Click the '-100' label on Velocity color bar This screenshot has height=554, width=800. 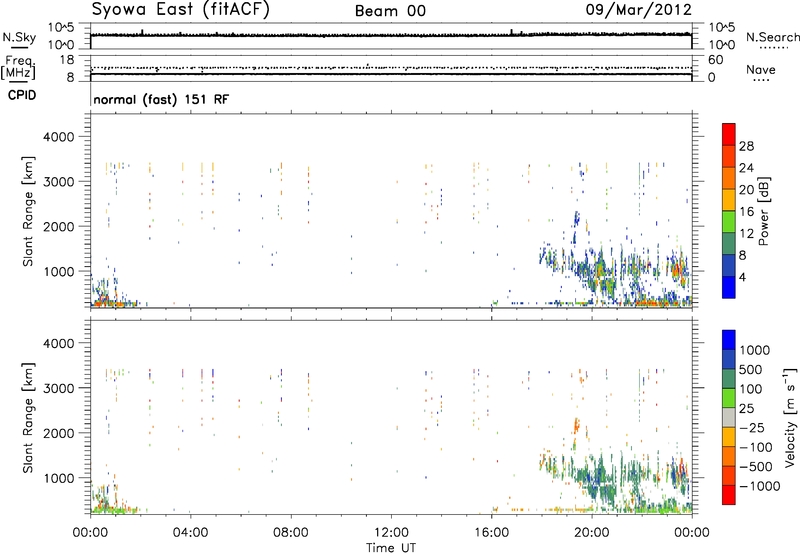756,447
